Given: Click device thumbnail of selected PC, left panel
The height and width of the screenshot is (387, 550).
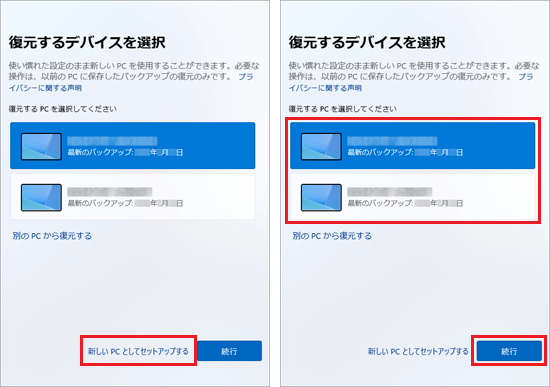Looking at the screenshot, I should (x=41, y=147).
